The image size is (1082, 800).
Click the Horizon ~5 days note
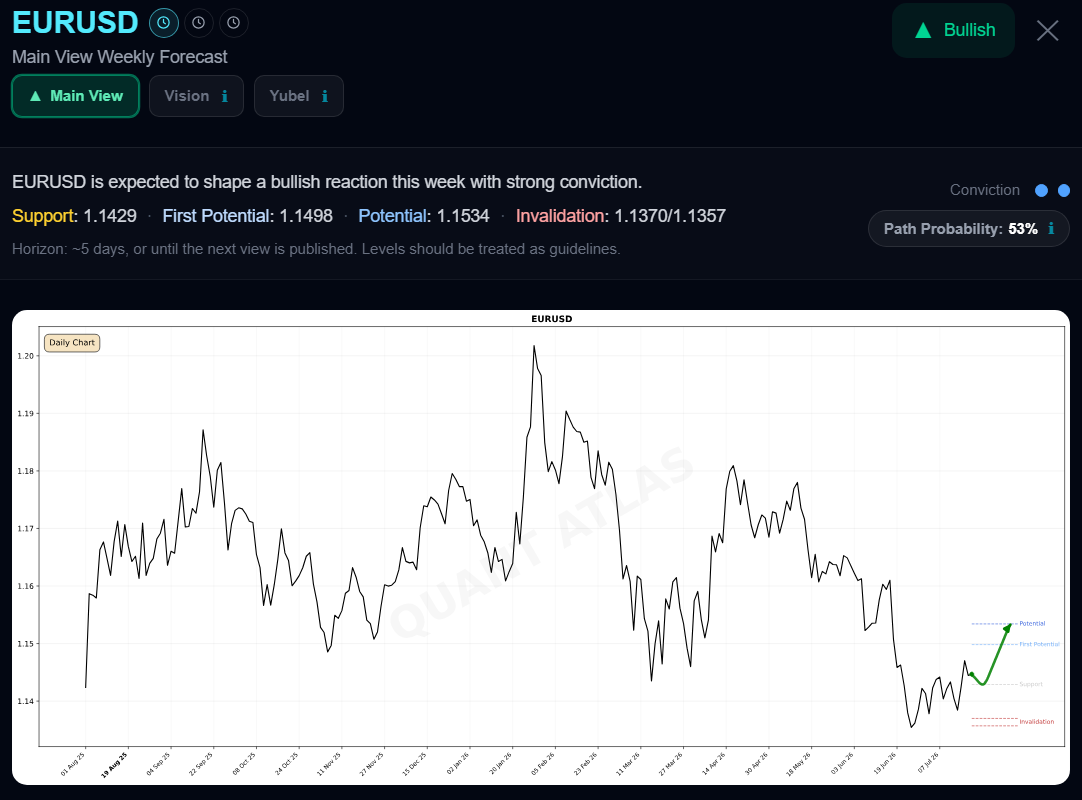click(316, 248)
